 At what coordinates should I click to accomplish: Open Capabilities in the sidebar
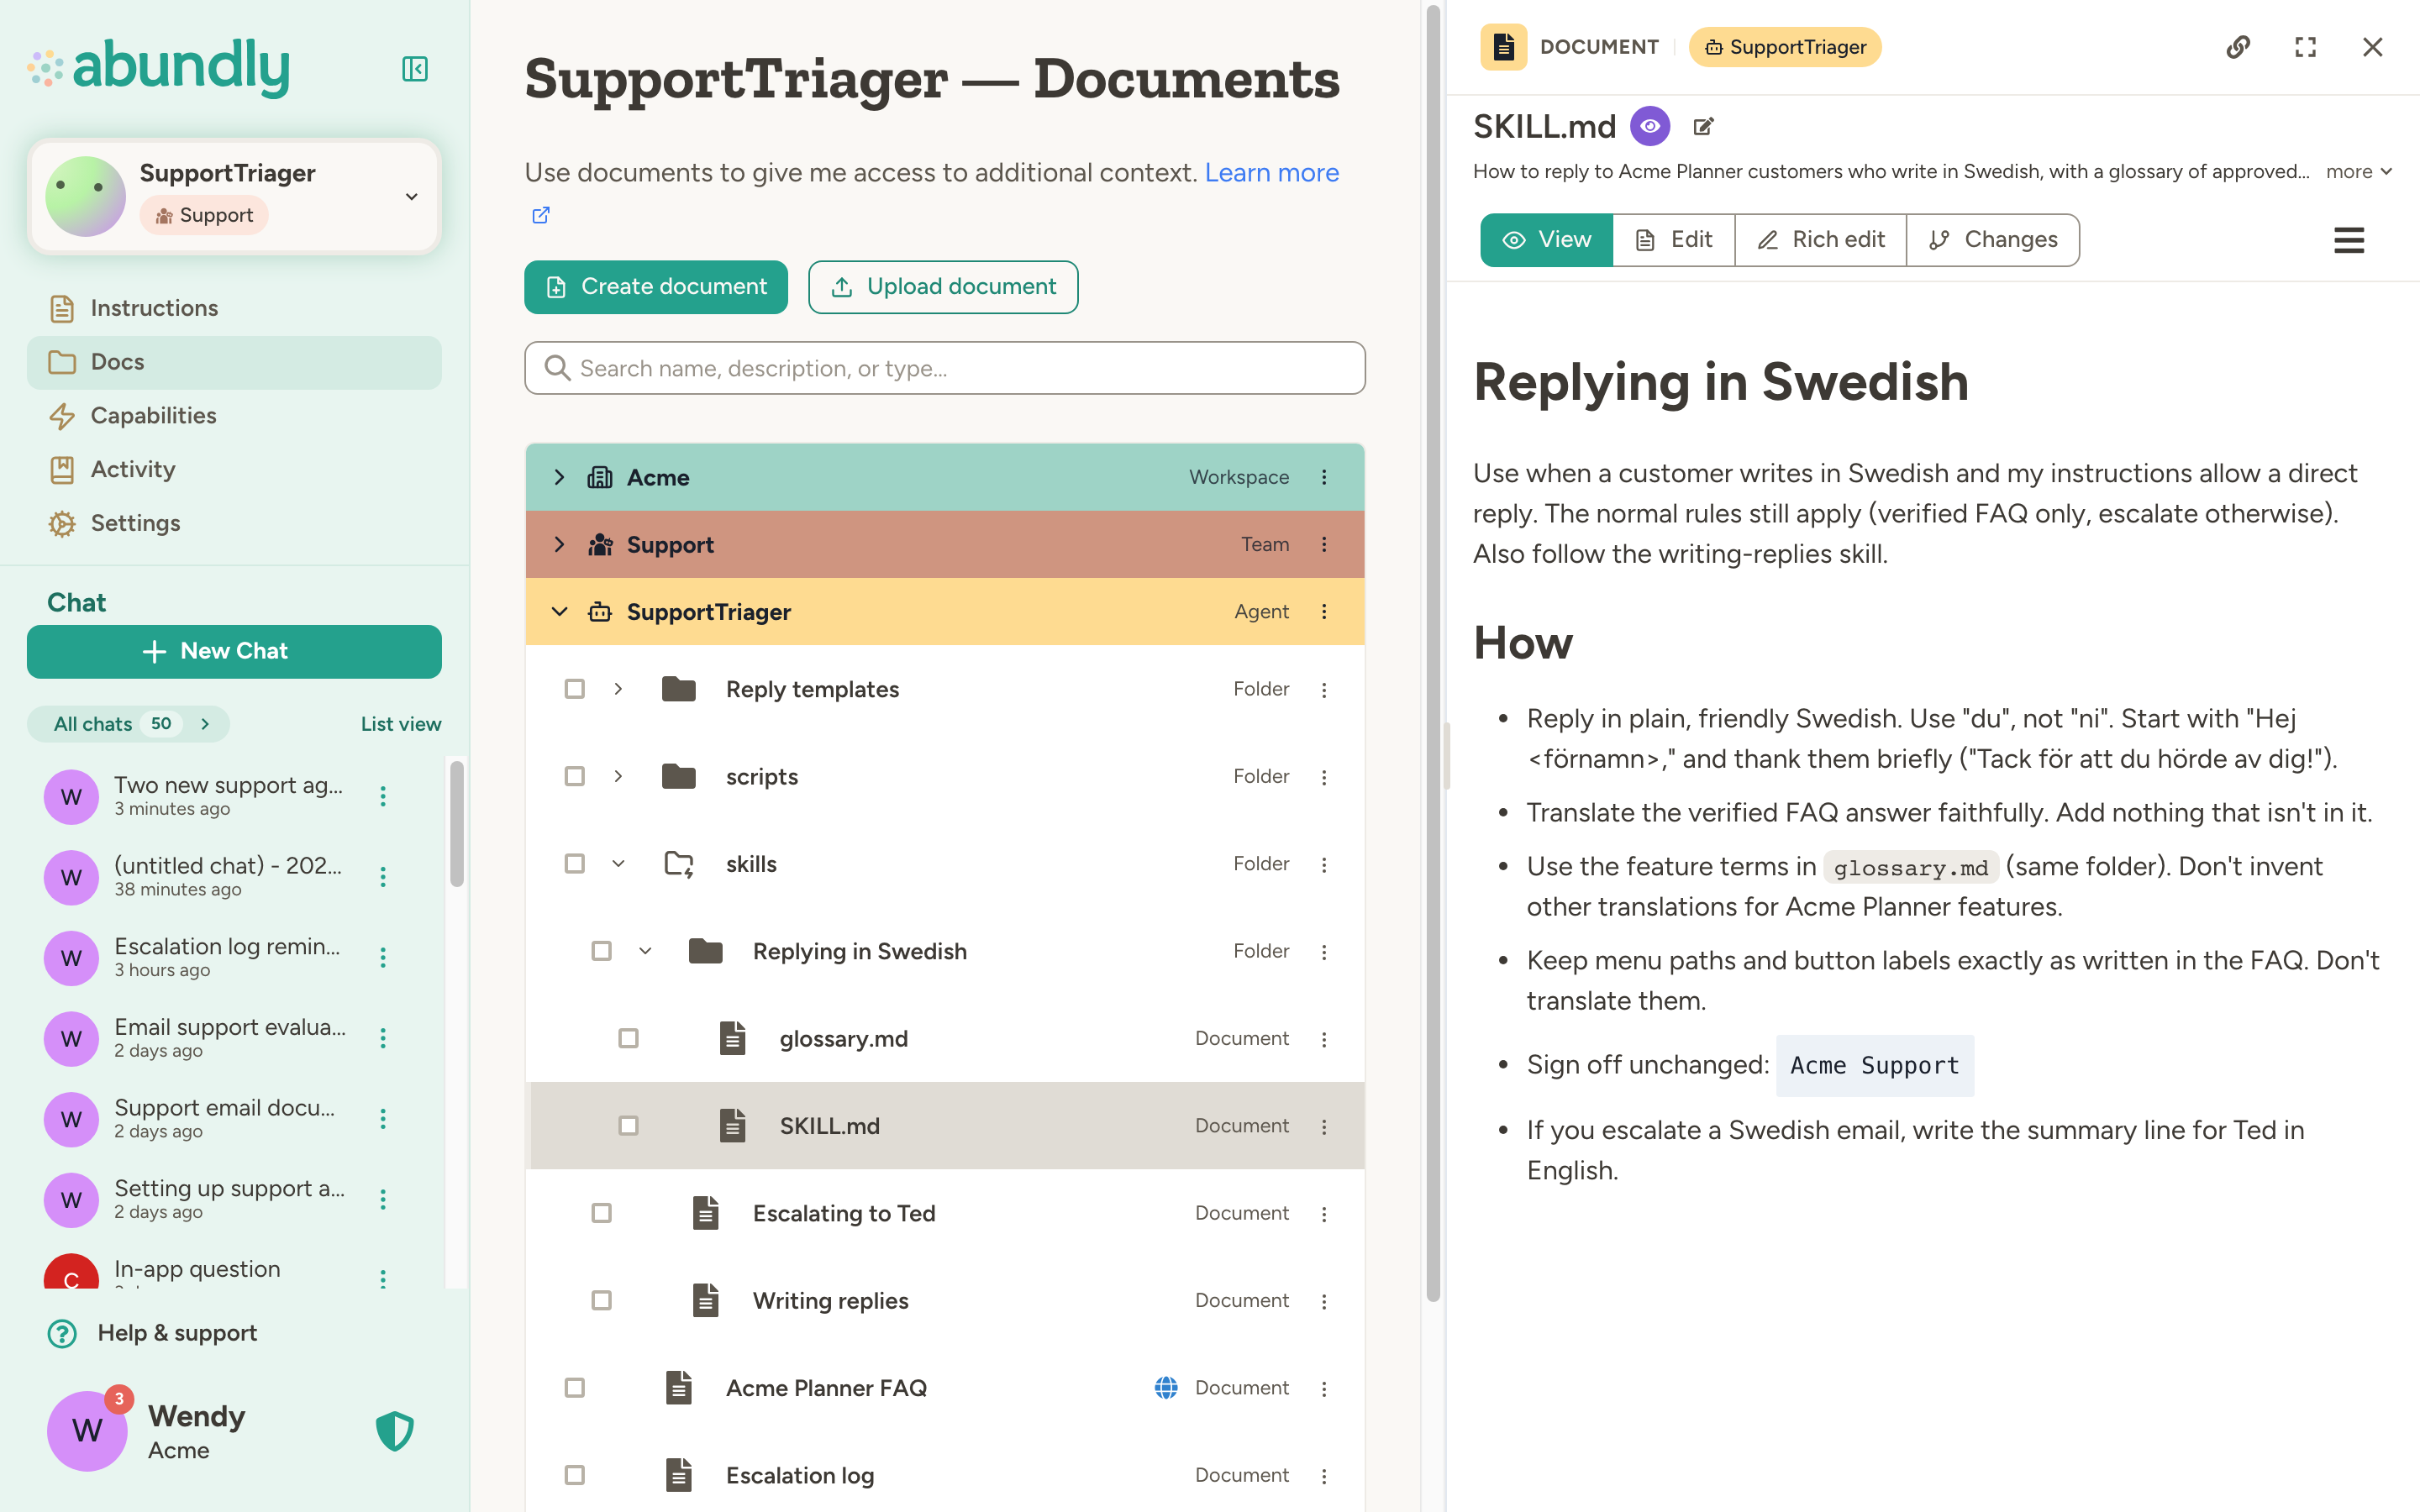pyautogui.click(x=234, y=415)
